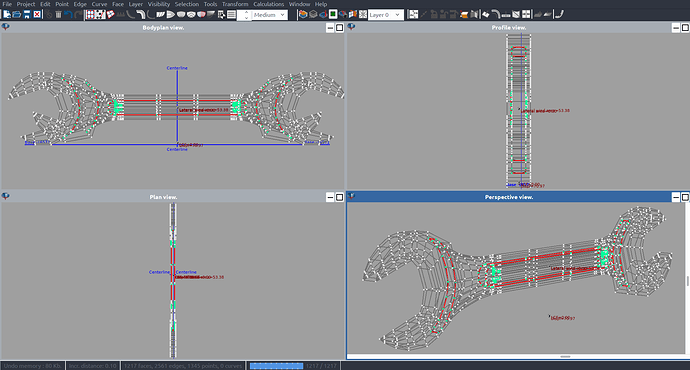Click the trash can delete icon
This screenshot has width=690, height=370.
point(58,15)
